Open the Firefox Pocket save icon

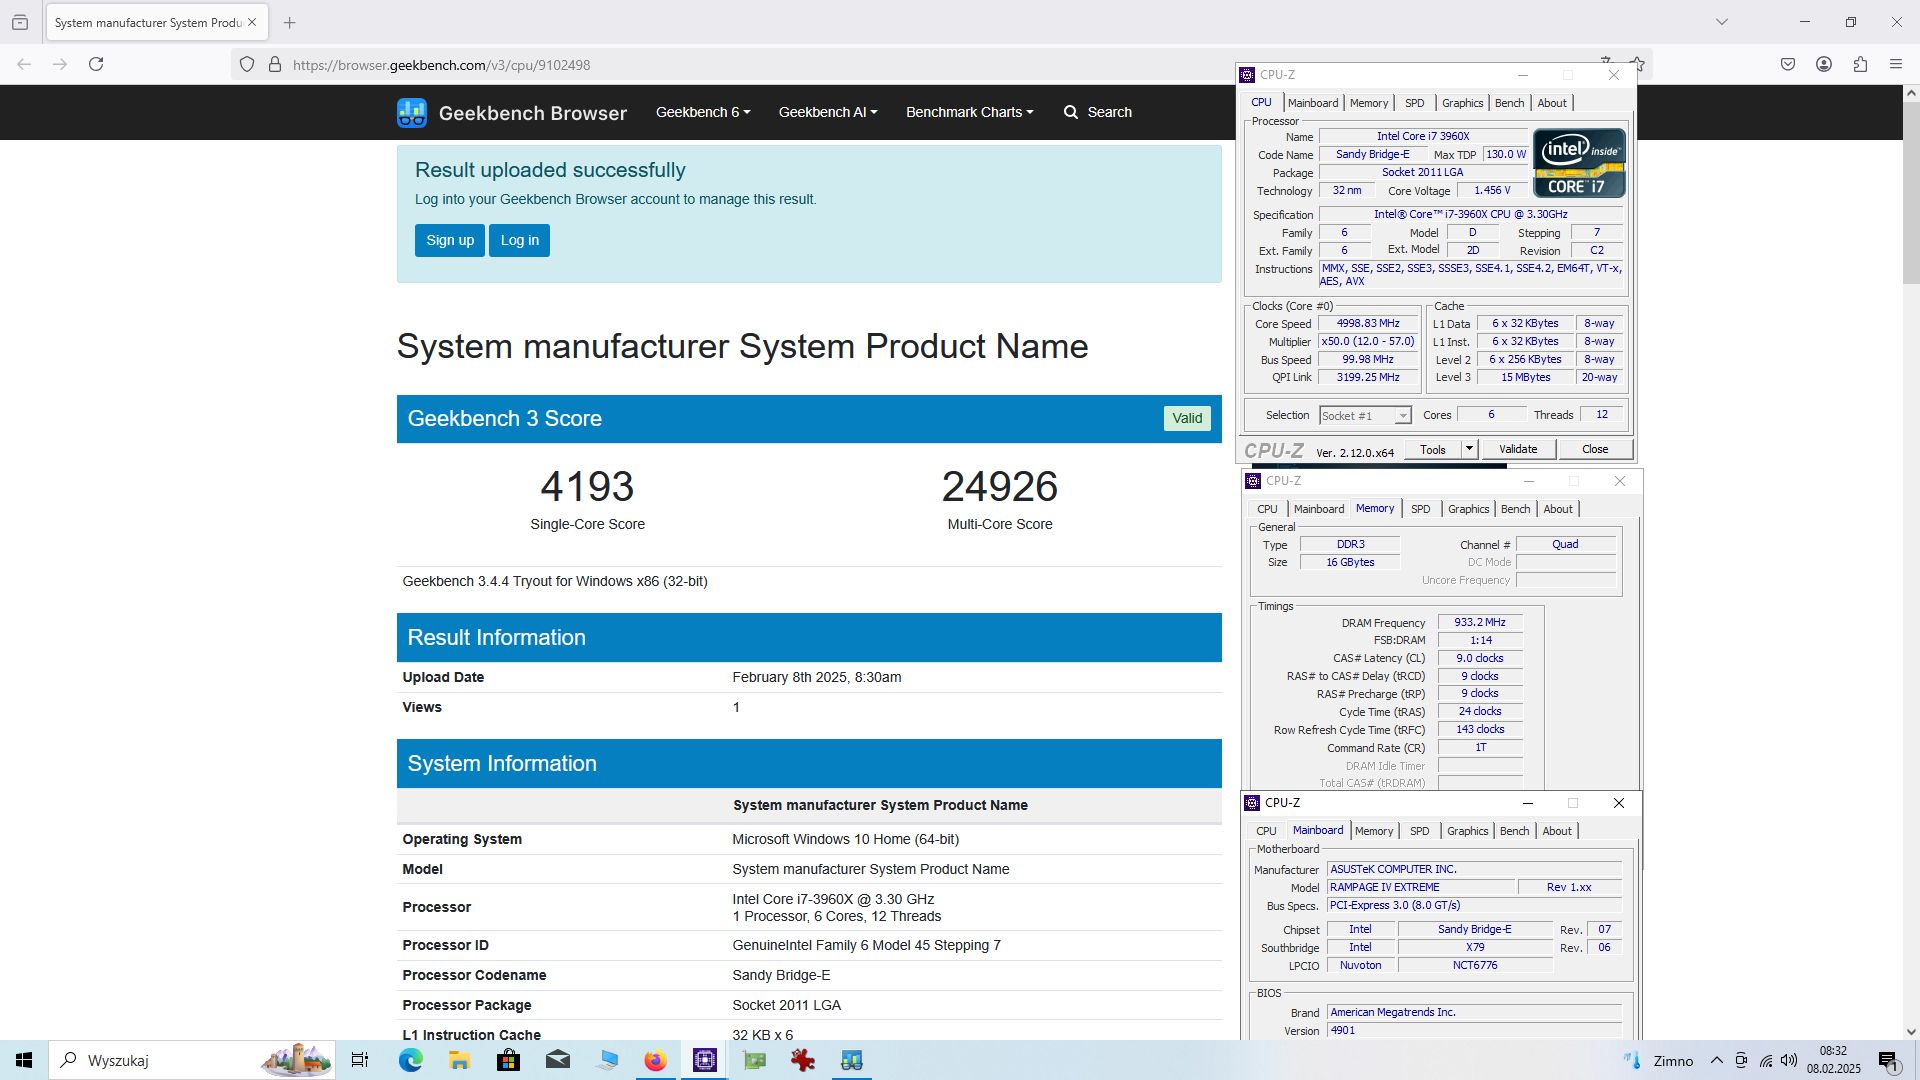click(1788, 64)
